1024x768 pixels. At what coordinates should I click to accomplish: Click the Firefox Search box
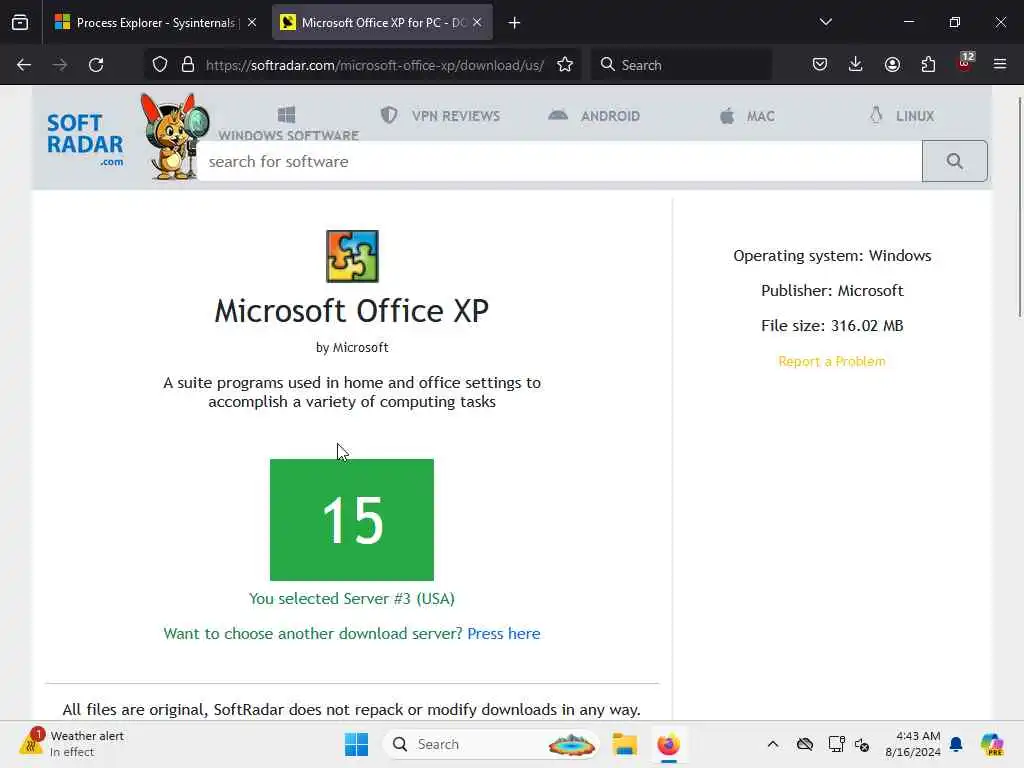pos(681,65)
